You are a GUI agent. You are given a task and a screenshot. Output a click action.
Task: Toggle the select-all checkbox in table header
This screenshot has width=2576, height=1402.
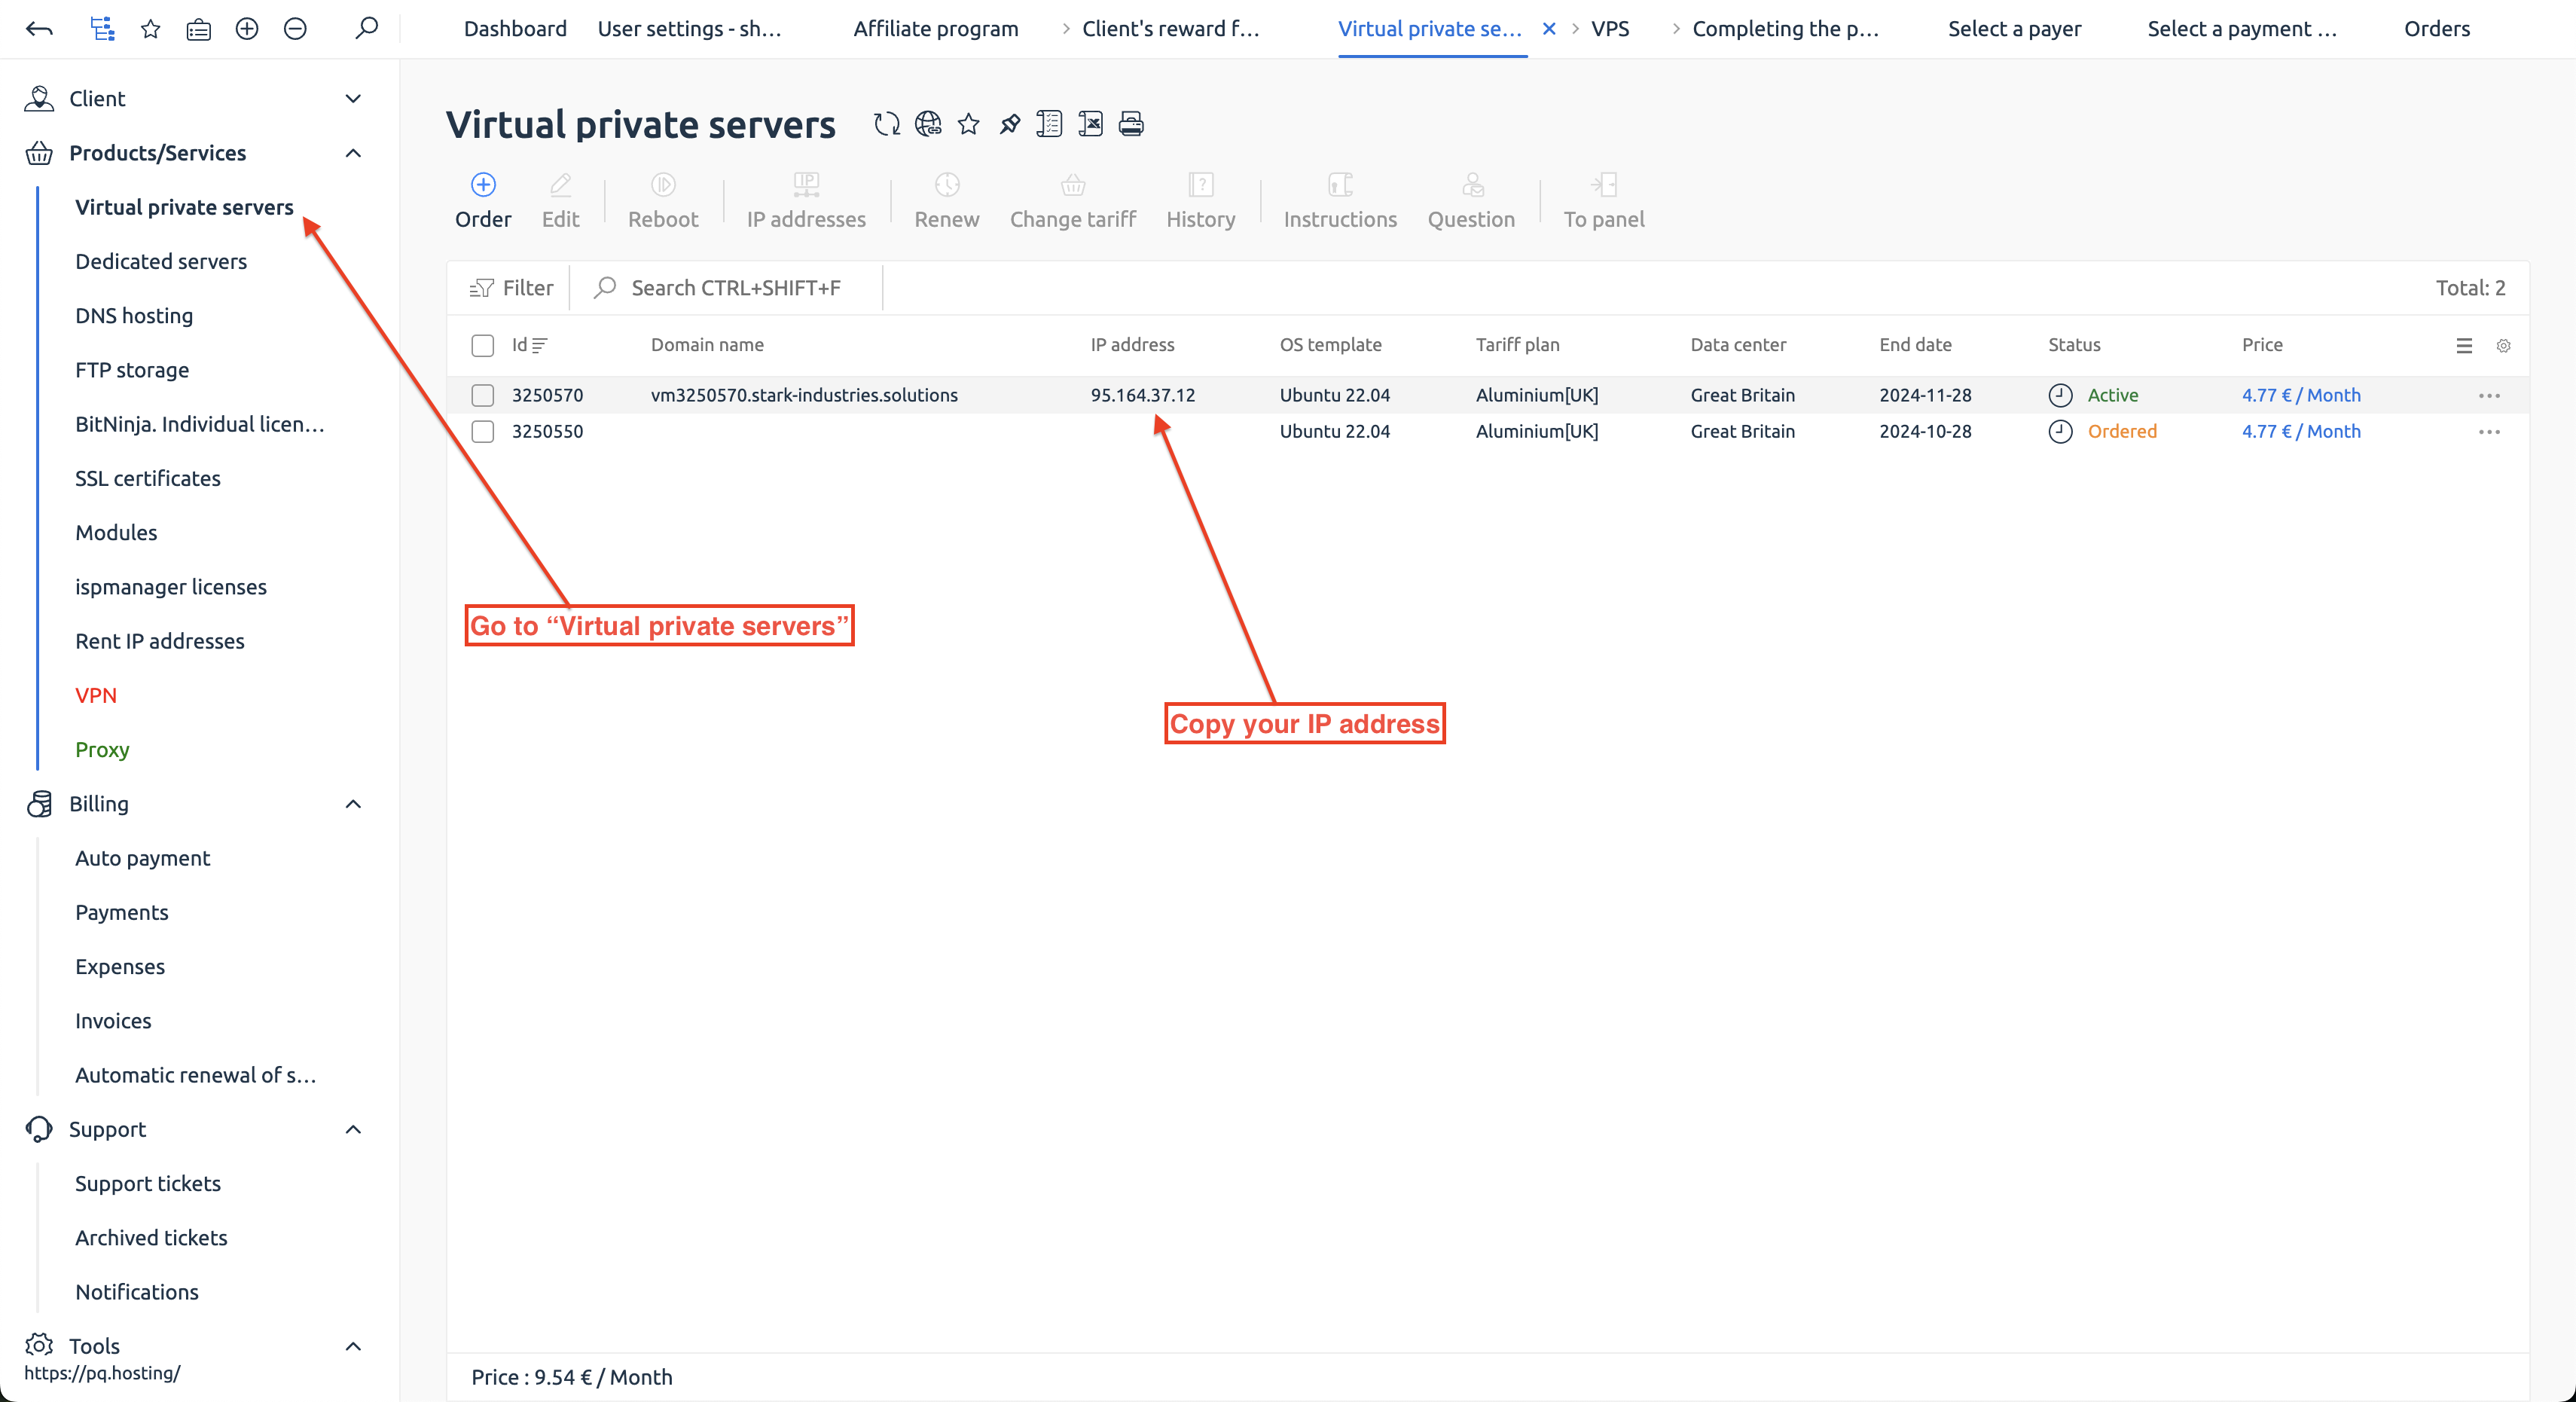pyautogui.click(x=483, y=346)
